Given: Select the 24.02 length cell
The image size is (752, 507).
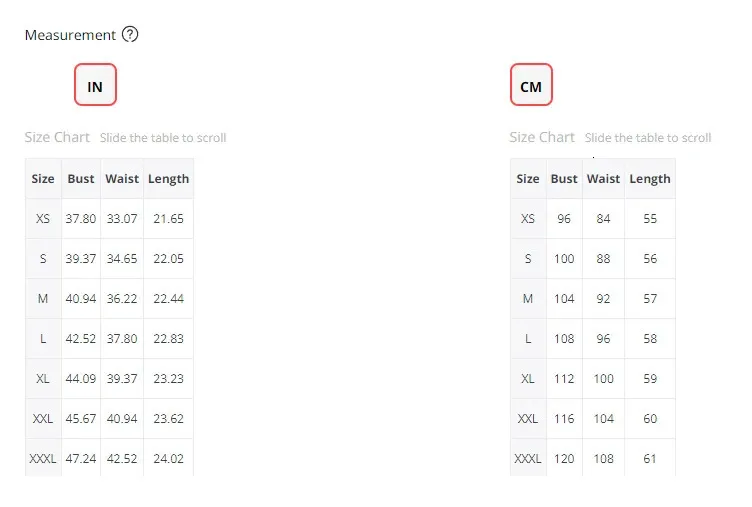Looking at the screenshot, I should tap(168, 459).
